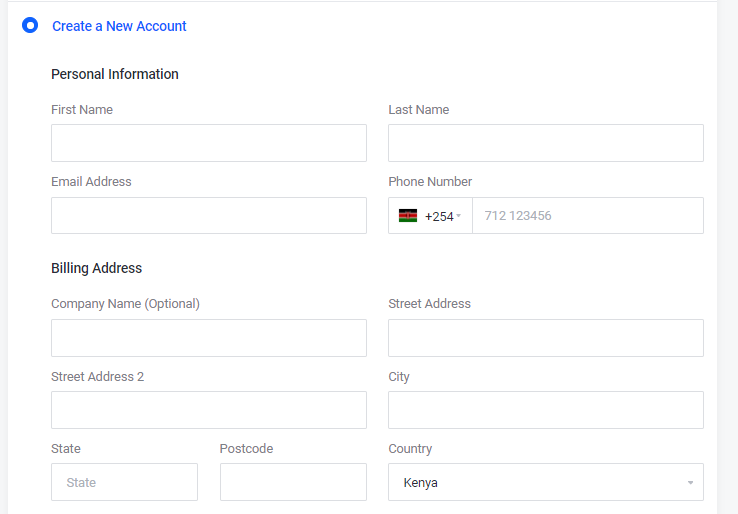Focus the First Name input field
The width and height of the screenshot is (738, 514).
208,143
